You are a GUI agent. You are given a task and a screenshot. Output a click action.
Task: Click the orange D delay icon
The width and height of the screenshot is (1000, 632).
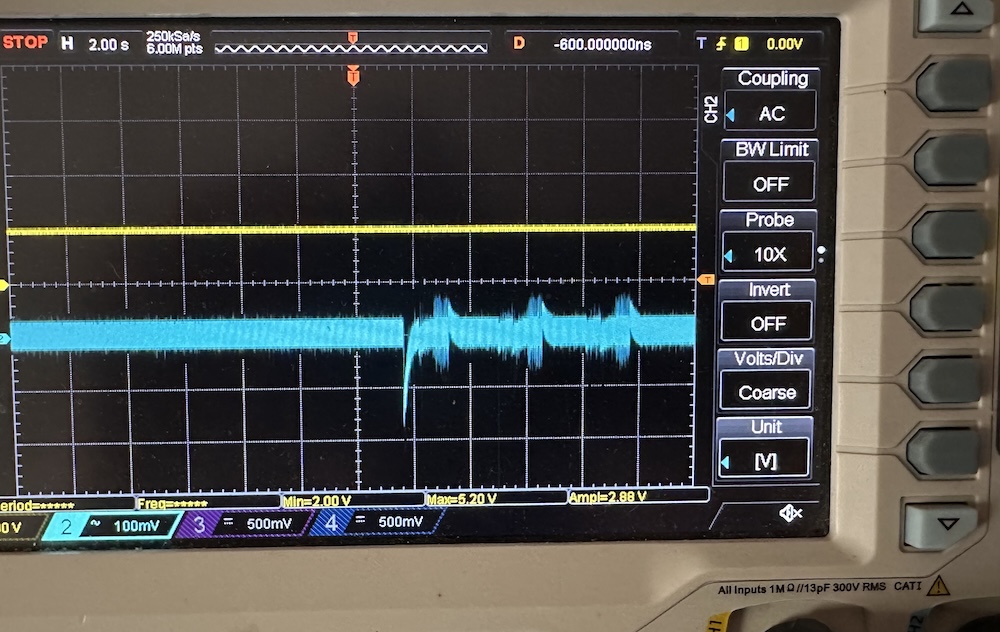pyautogui.click(x=519, y=43)
